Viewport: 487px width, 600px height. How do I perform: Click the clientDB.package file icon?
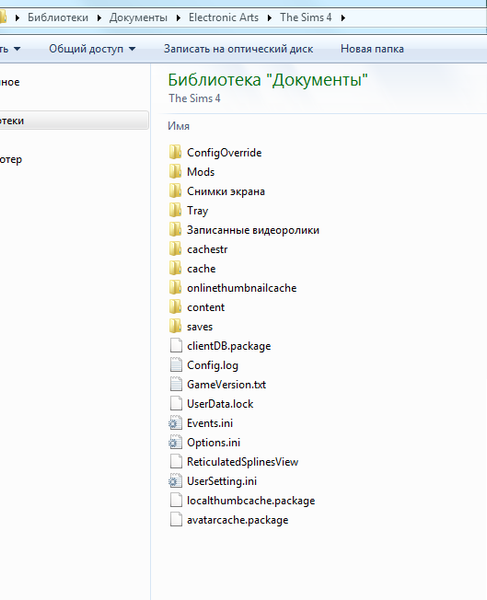pyautogui.click(x=176, y=346)
